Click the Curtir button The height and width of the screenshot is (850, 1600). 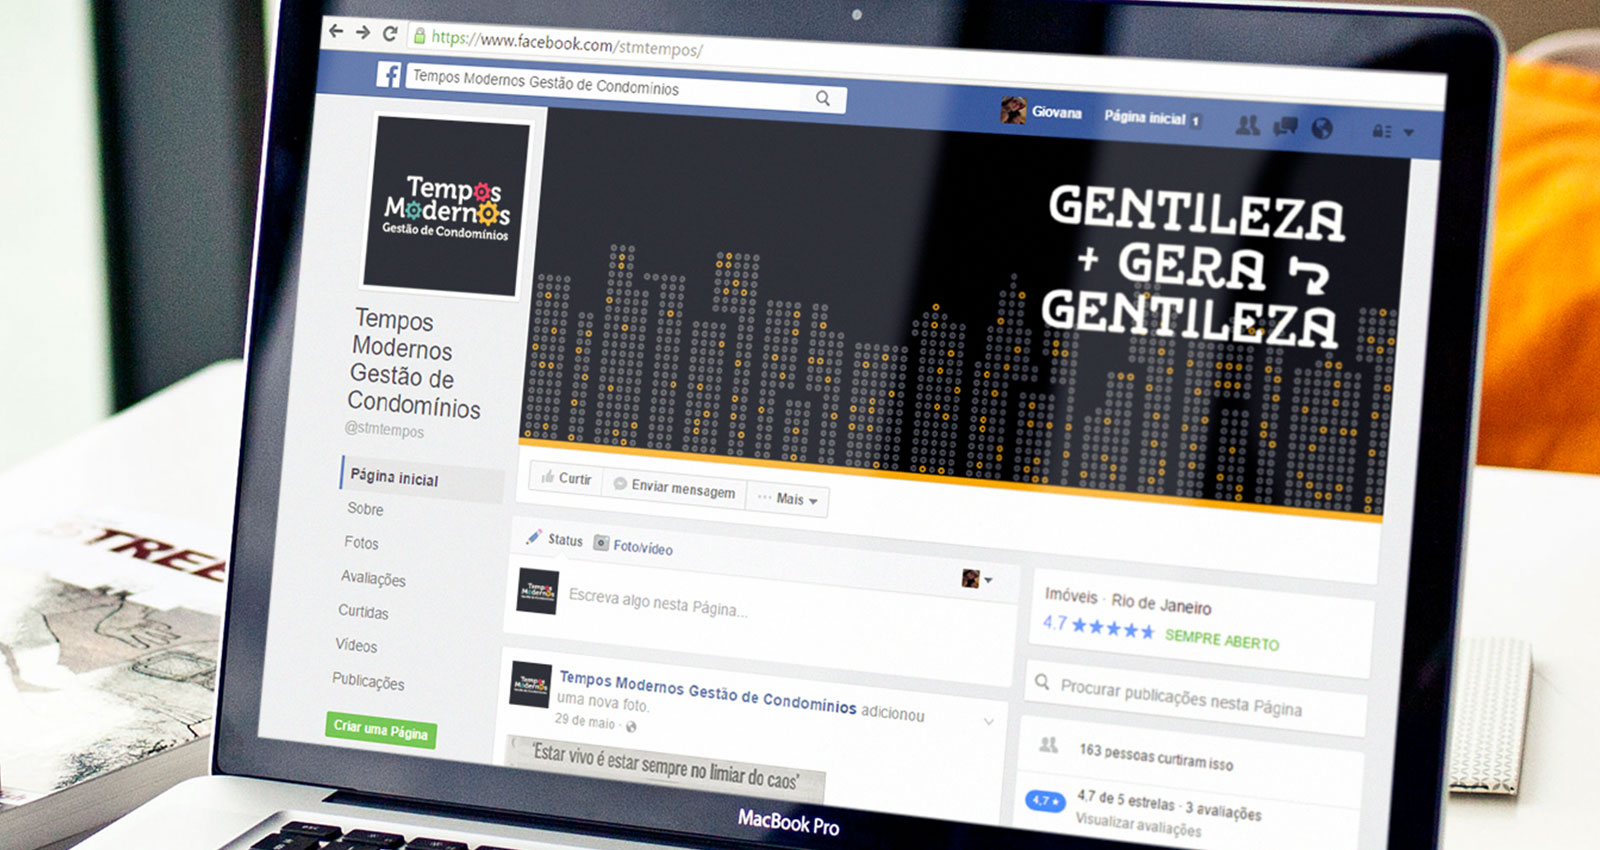[566, 478]
